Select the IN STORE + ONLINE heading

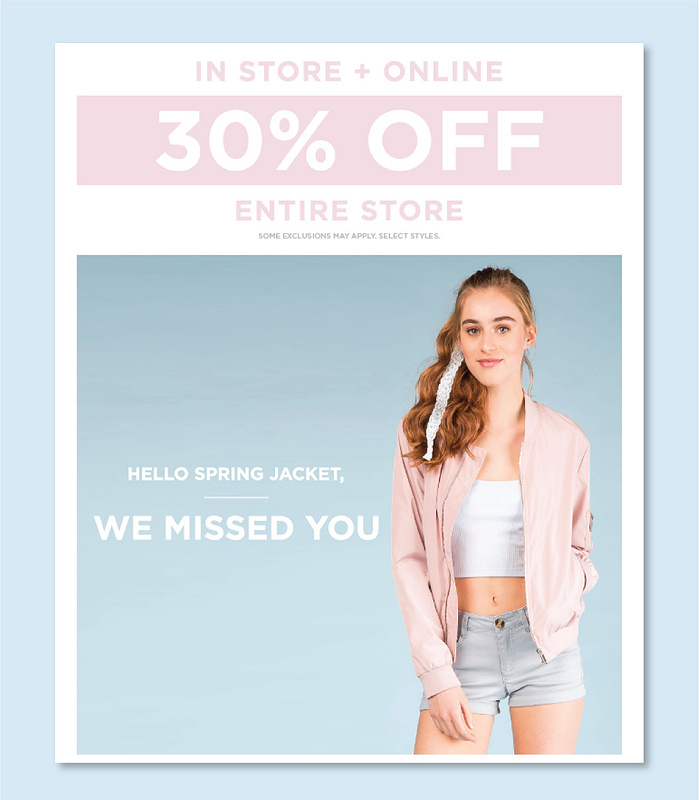tap(350, 71)
